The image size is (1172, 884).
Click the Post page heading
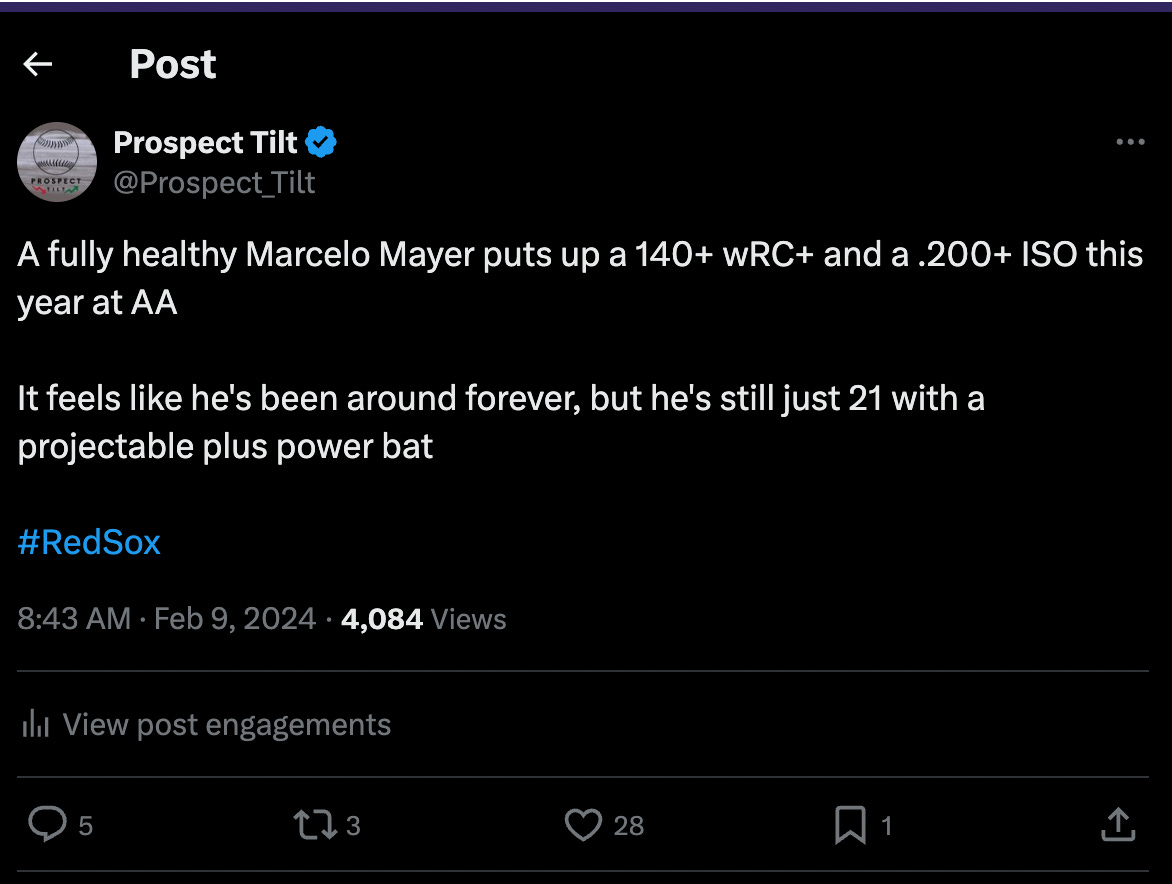pyautogui.click(x=173, y=65)
